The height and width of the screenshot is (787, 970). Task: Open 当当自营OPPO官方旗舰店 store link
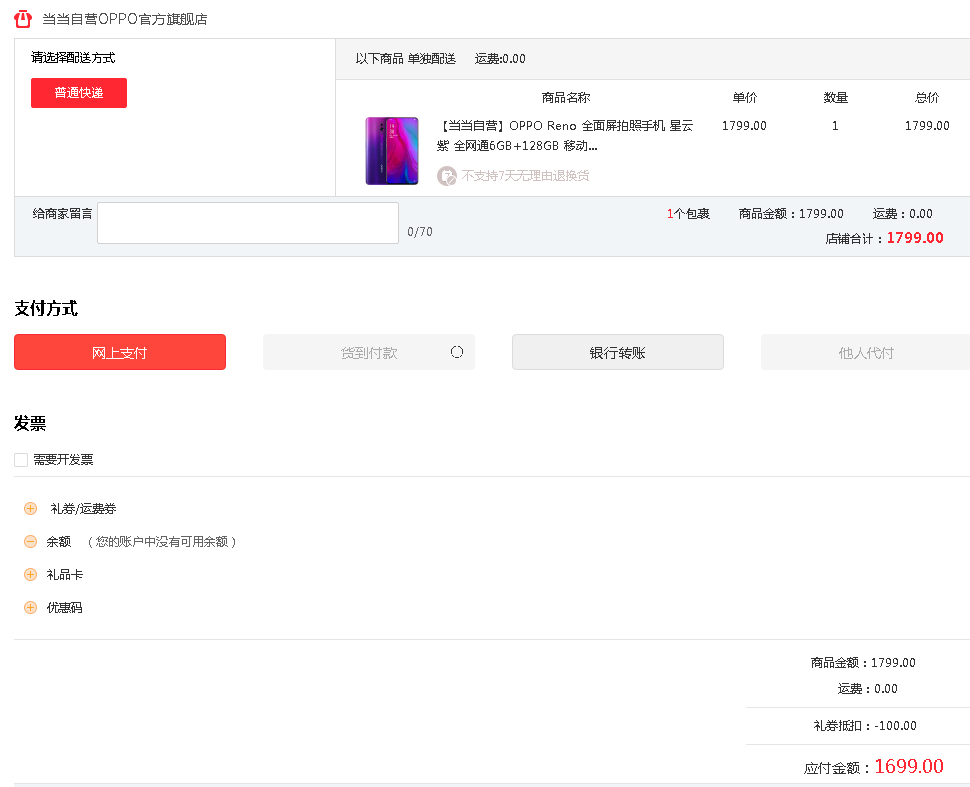[x=124, y=19]
